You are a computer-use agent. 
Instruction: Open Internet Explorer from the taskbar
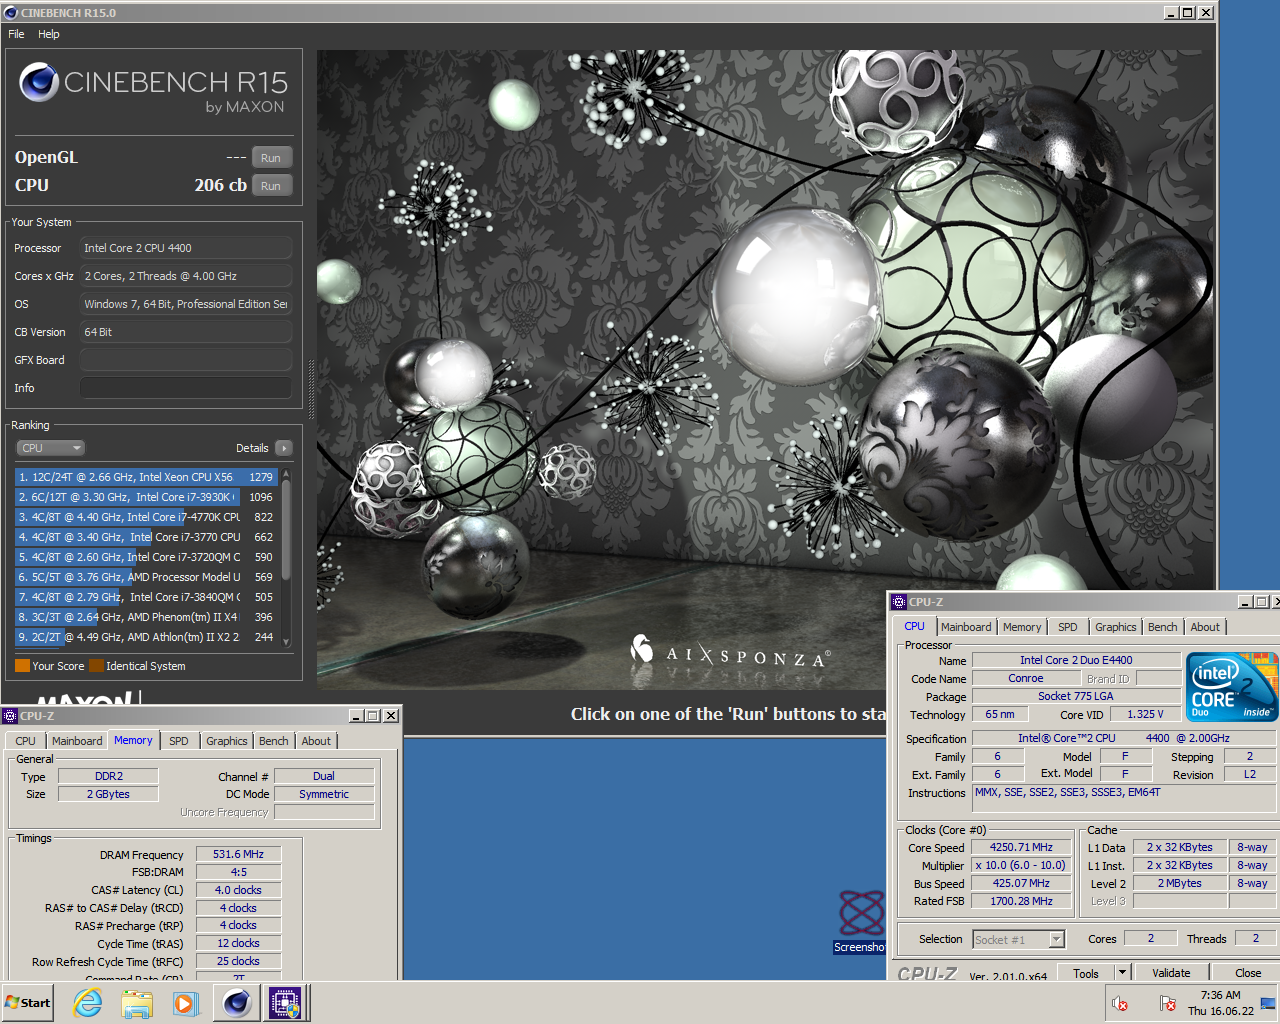tap(88, 1003)
